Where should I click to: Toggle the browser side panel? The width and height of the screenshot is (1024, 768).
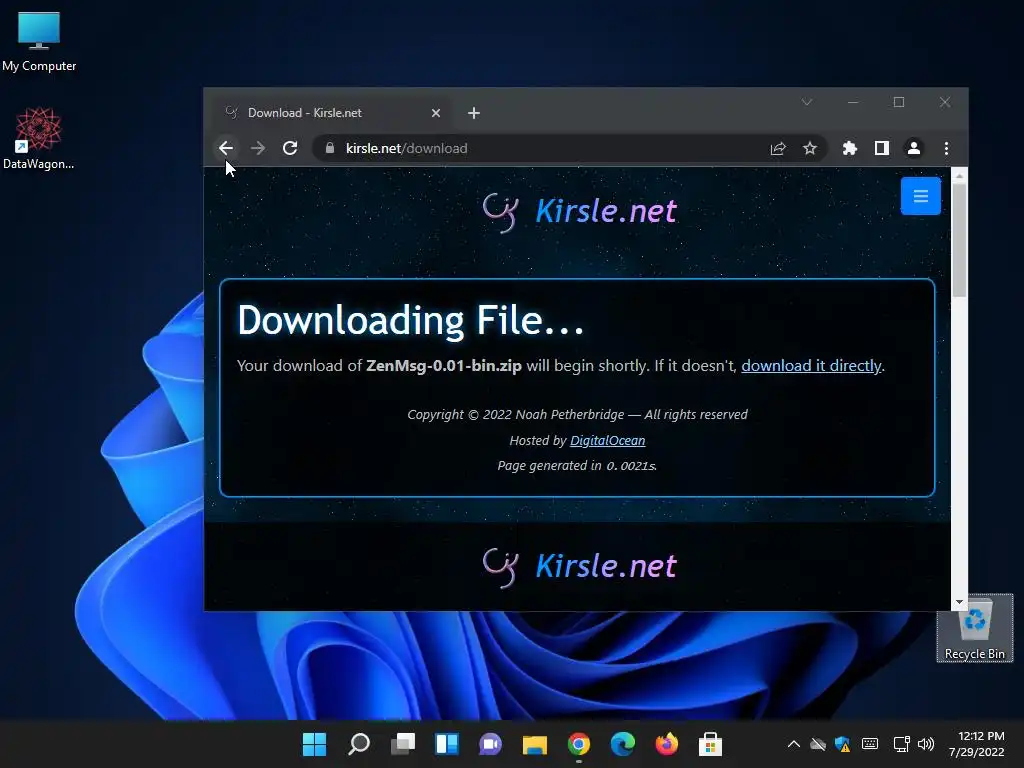(882, 148)
